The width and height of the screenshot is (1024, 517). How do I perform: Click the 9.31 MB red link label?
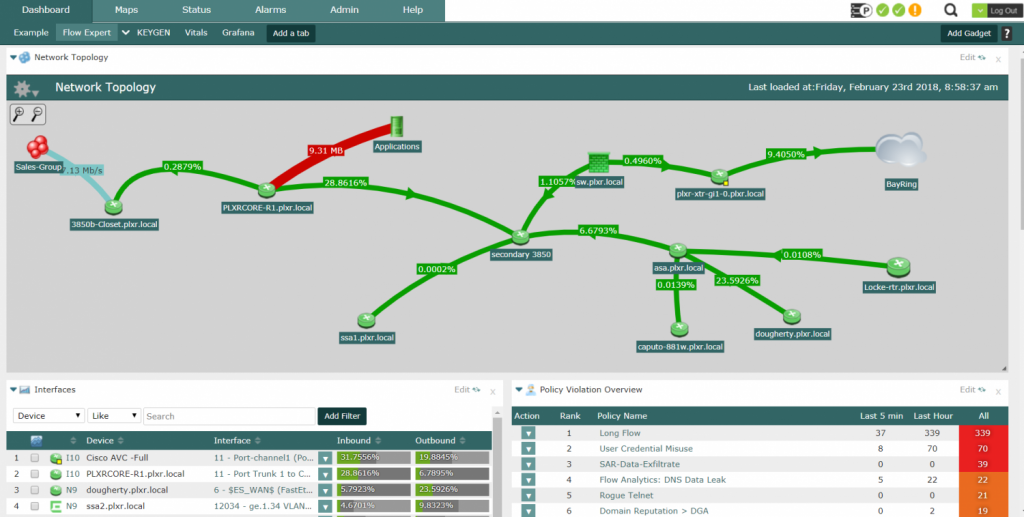click(x=326, y=150)
